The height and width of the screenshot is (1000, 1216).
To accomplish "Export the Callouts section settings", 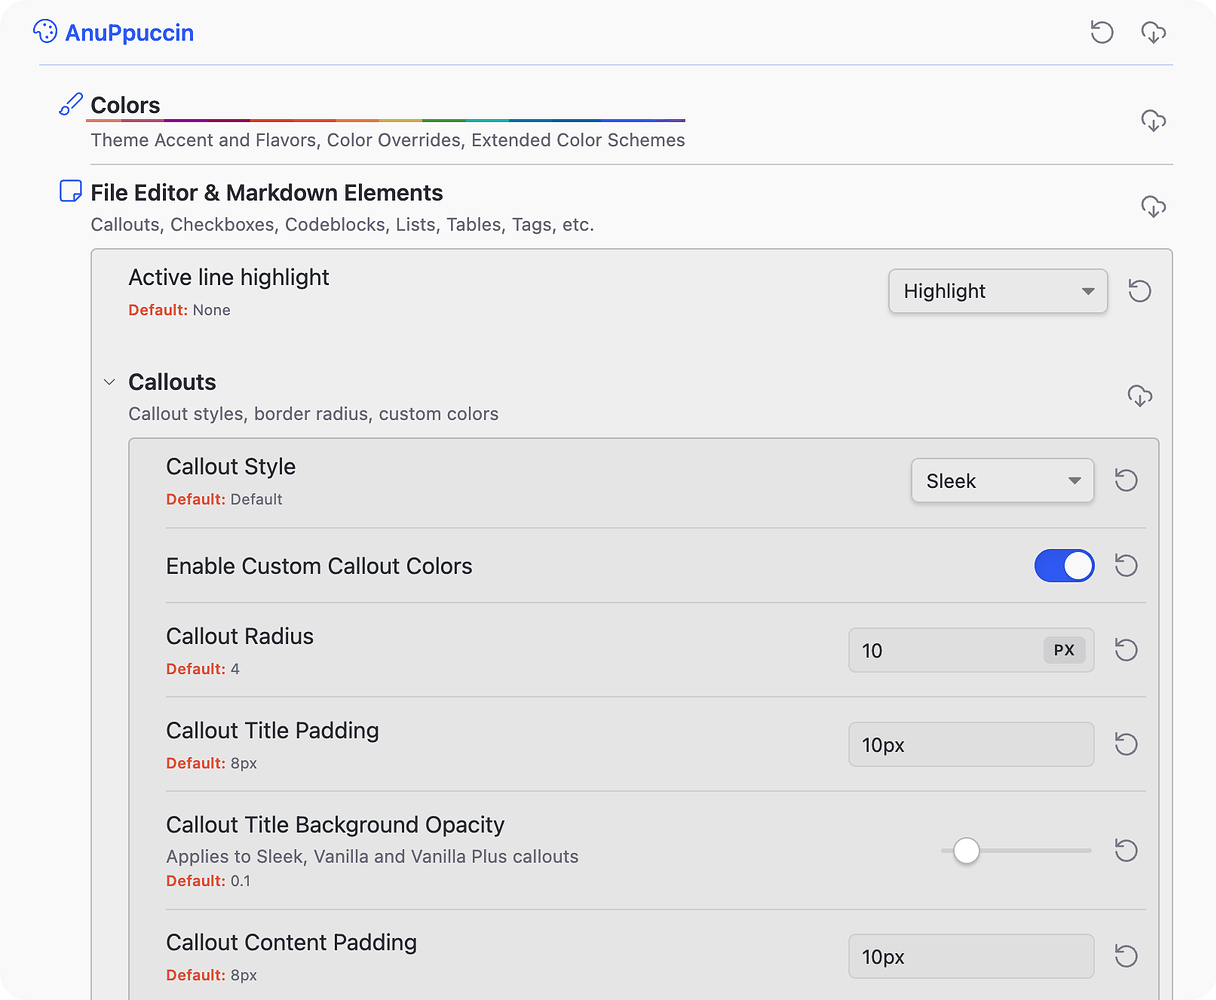I will pyautogui.click(x=1140, y=396).
